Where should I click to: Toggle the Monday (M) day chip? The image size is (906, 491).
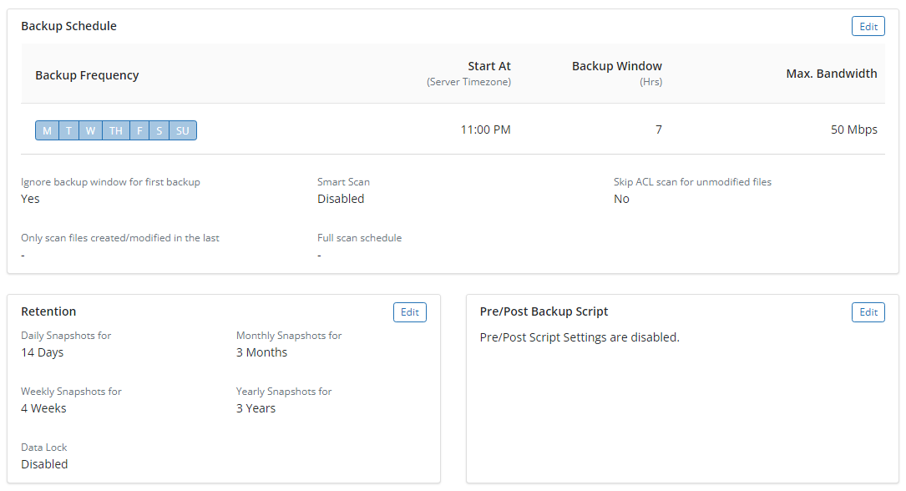pos(47,130)
